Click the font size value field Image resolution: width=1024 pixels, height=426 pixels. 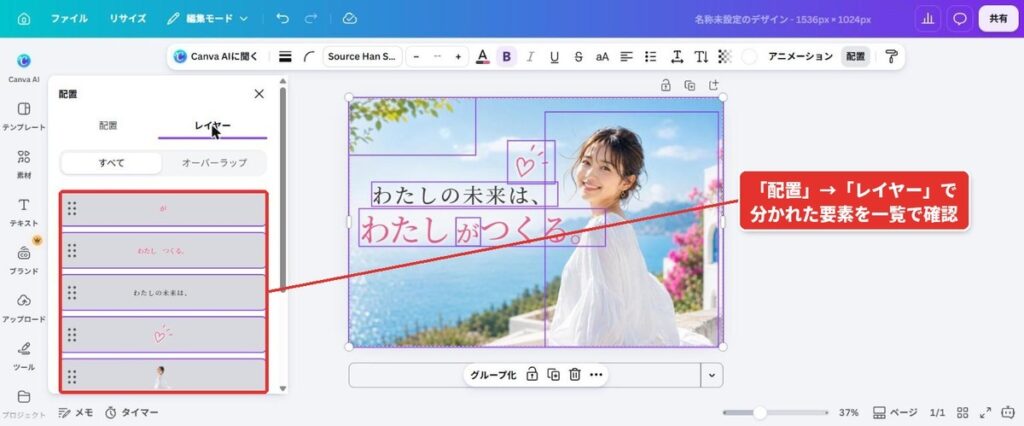click(x=437, y=57)
